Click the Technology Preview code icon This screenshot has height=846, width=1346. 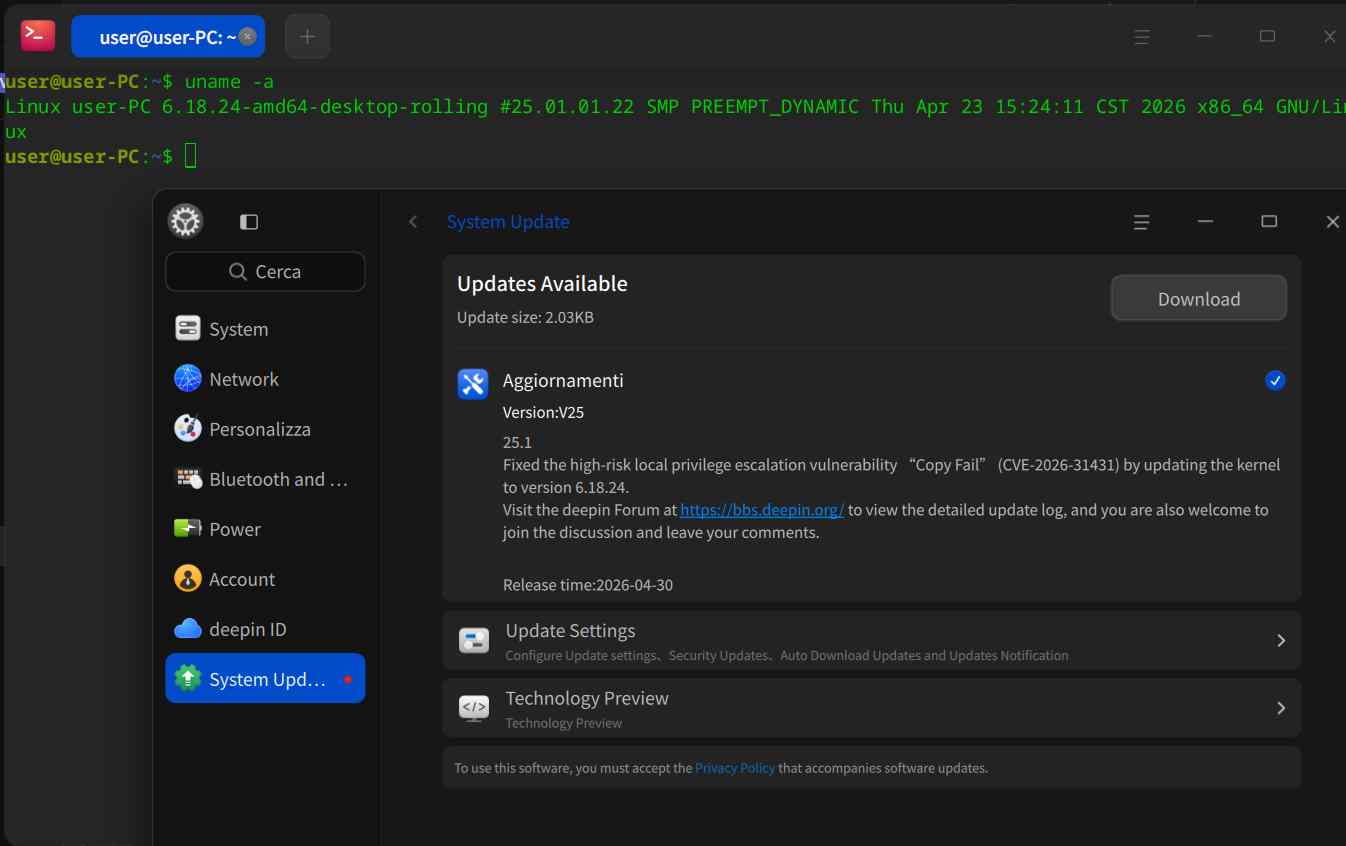pos(474,708)
